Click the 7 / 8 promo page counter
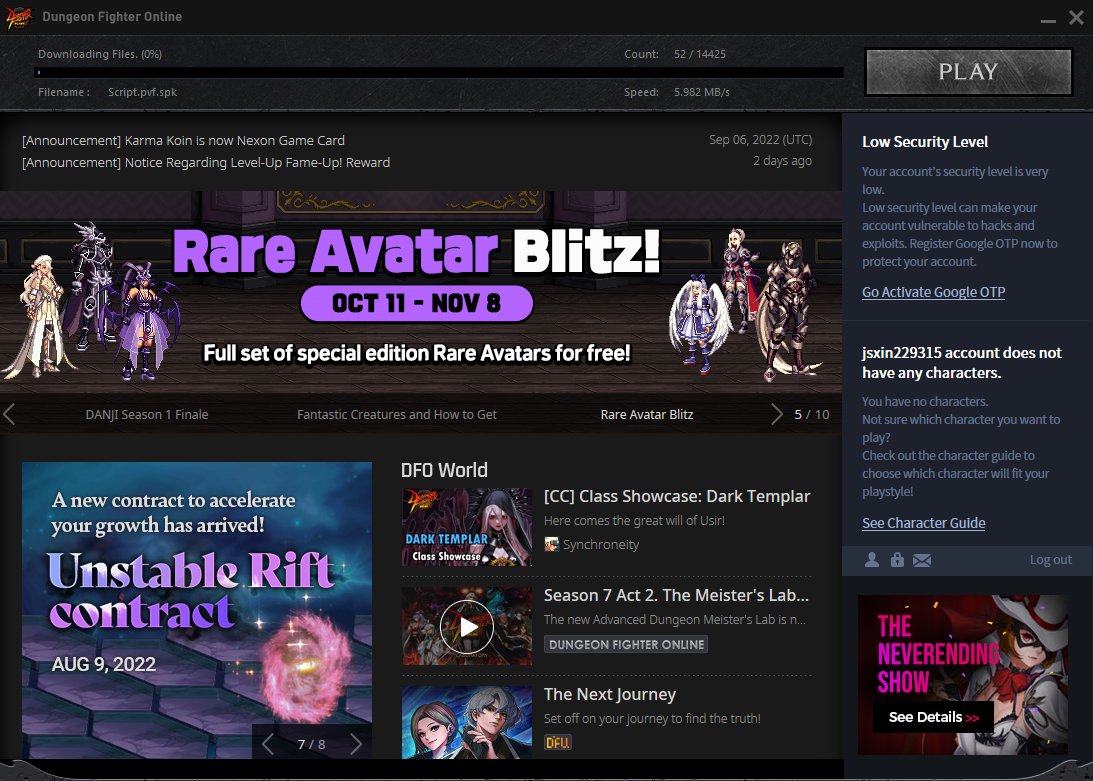This screenshot has height=781, width=1093. pos(312,744)
